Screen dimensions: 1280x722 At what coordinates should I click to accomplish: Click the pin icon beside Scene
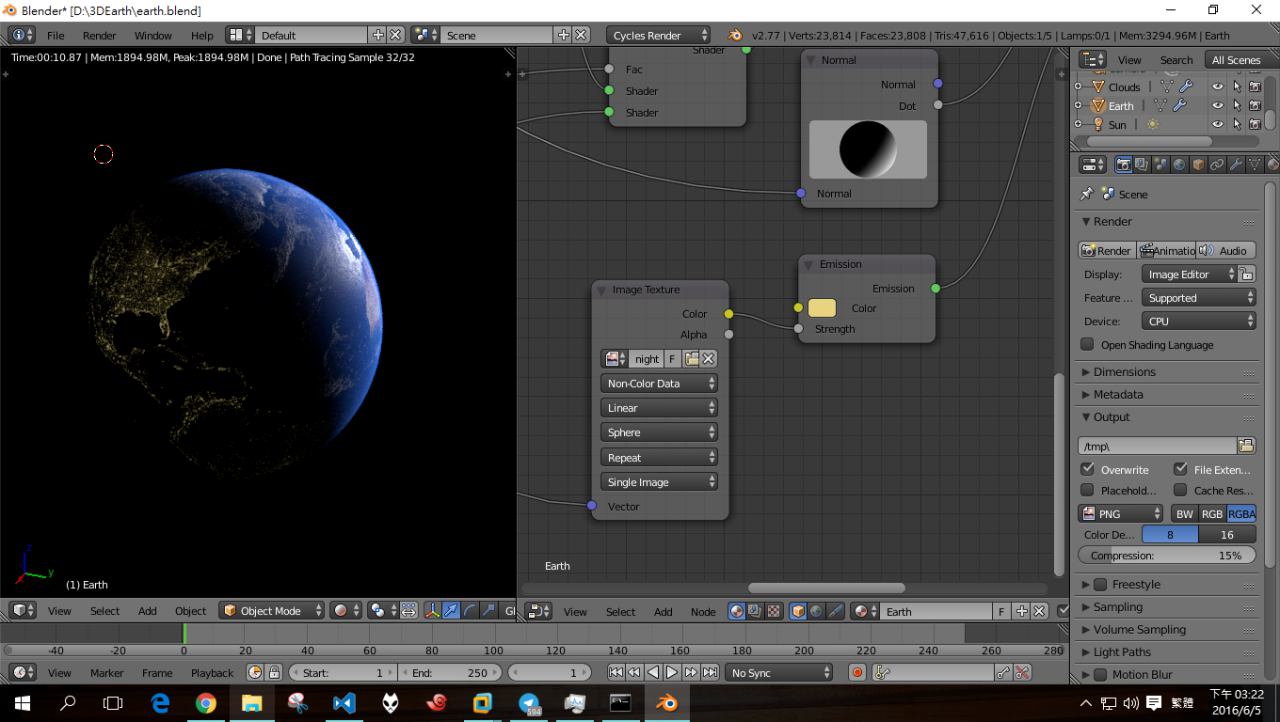[1087, 194]
